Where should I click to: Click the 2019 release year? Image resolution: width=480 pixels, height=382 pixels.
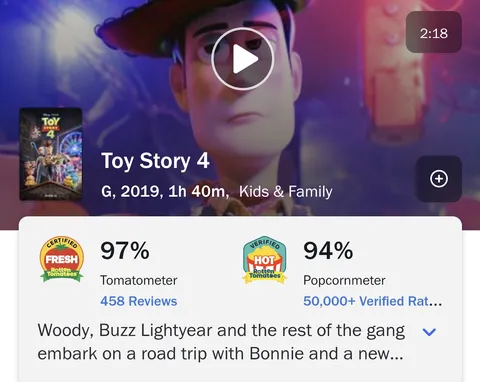(142, 191)
